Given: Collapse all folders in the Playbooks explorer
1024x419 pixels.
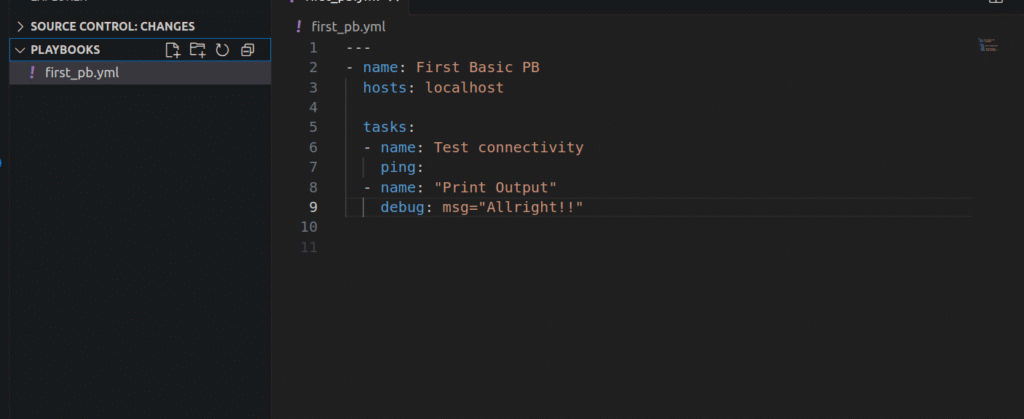Looking at the screenshot, I should (x=247, y=50).
